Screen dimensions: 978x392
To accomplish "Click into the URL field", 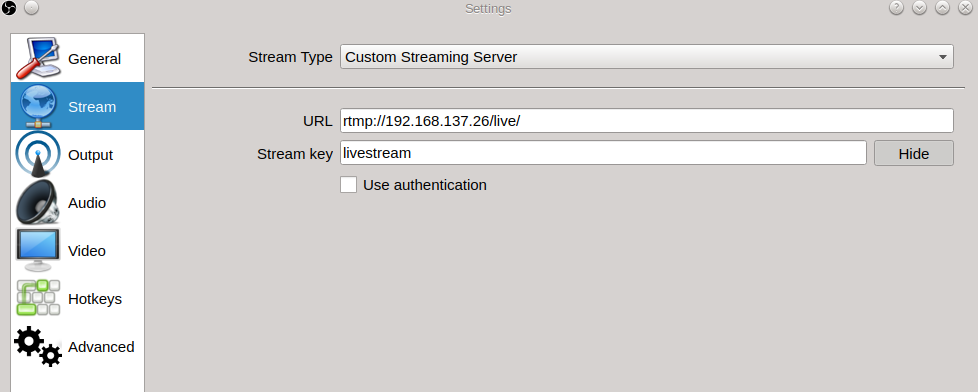I will (x=647, y=120).
